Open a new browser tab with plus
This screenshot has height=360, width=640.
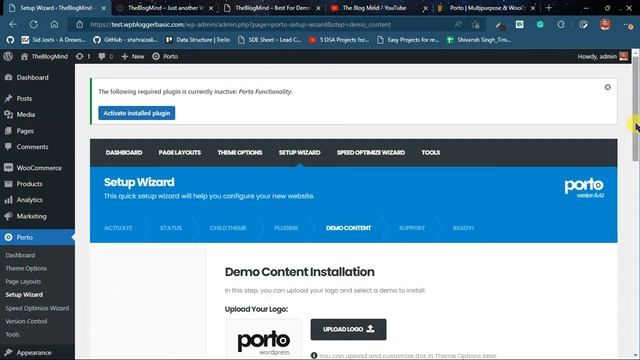point(549,8)
